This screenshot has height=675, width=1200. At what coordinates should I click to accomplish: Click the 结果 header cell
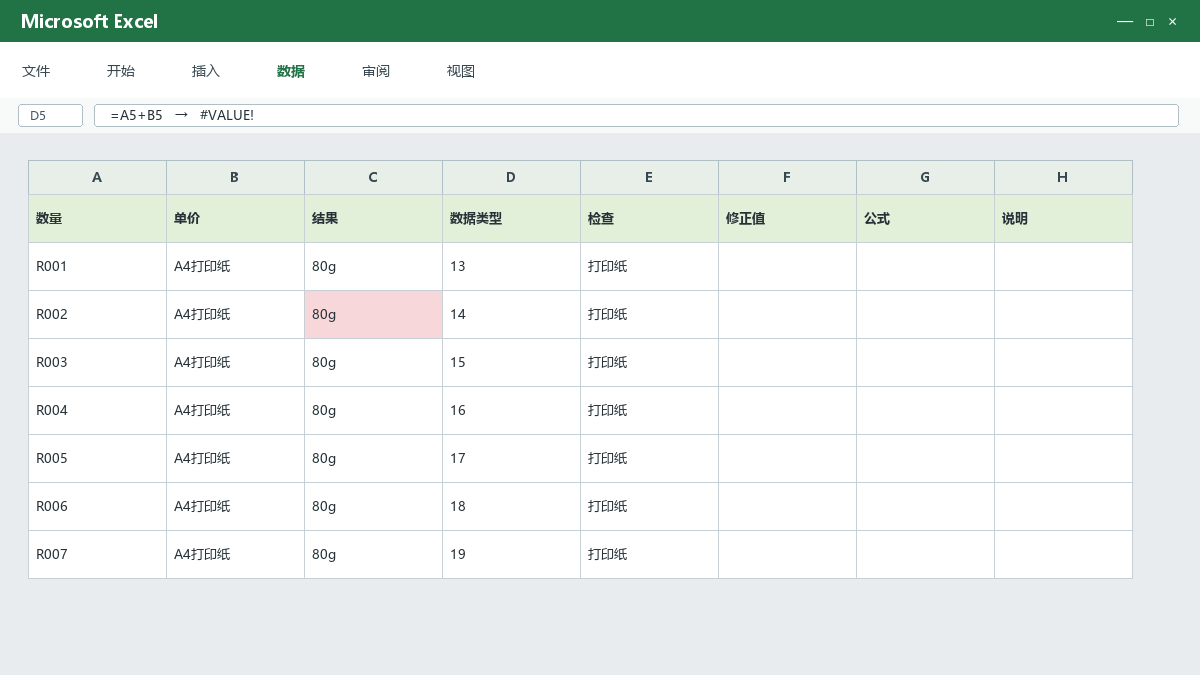(x=373, y=218)
